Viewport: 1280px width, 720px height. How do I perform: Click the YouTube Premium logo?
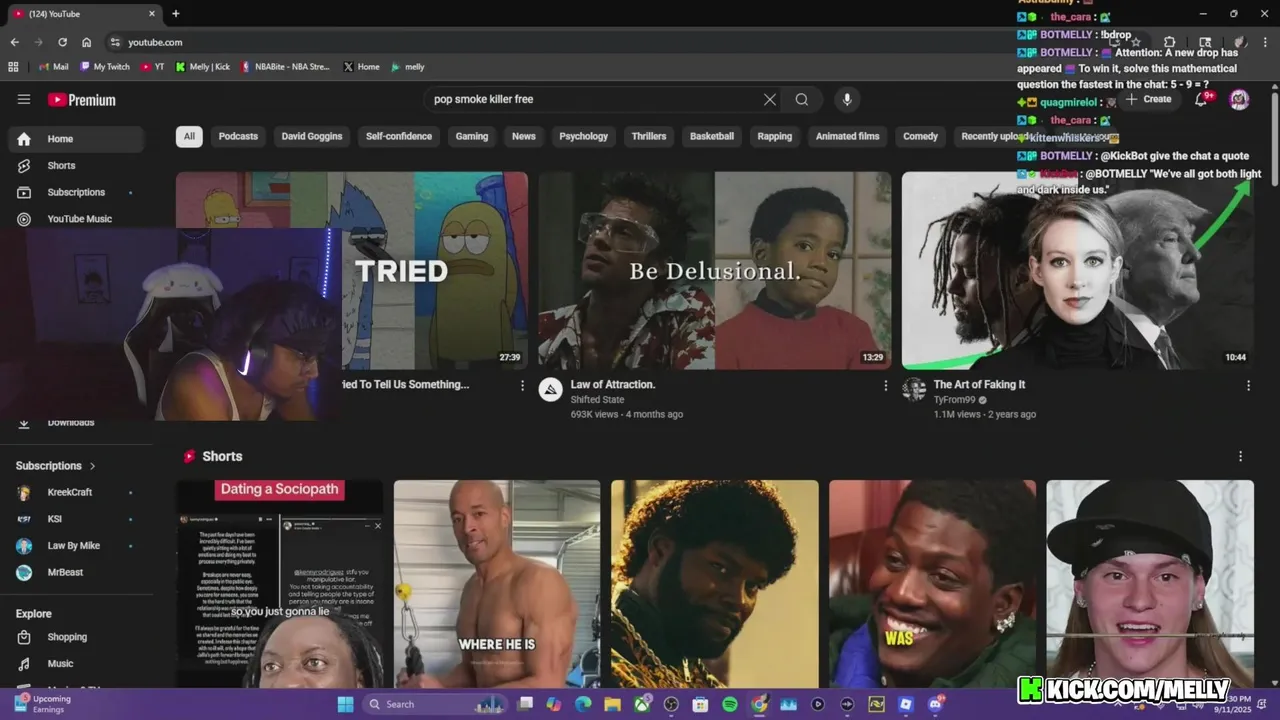click(82, 100)
